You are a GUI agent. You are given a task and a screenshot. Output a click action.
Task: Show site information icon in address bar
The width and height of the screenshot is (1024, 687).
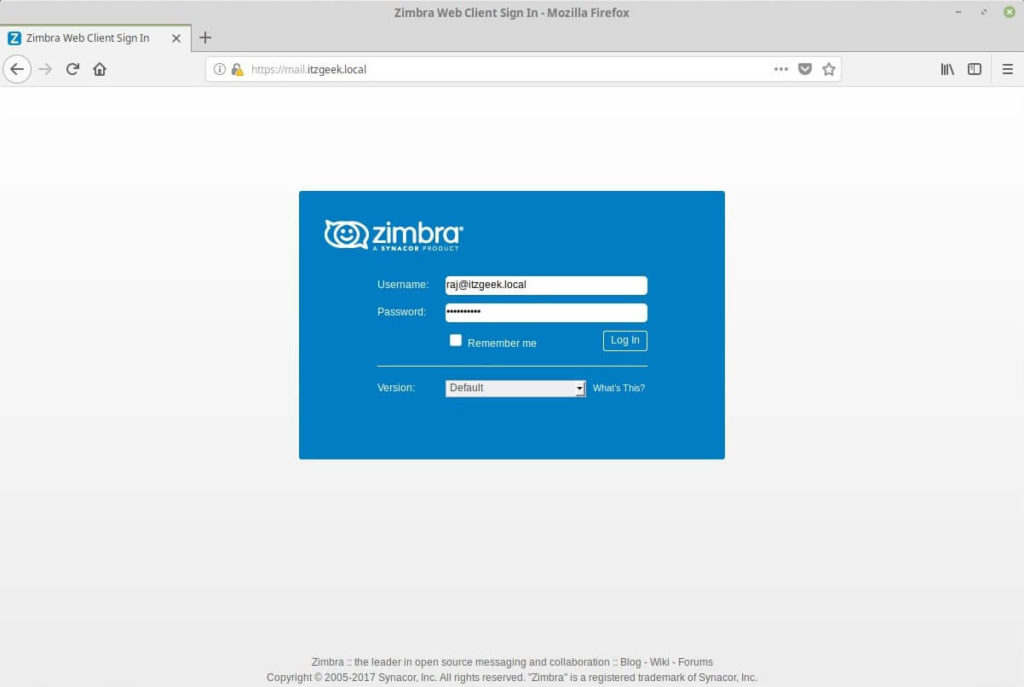point(219,69)
